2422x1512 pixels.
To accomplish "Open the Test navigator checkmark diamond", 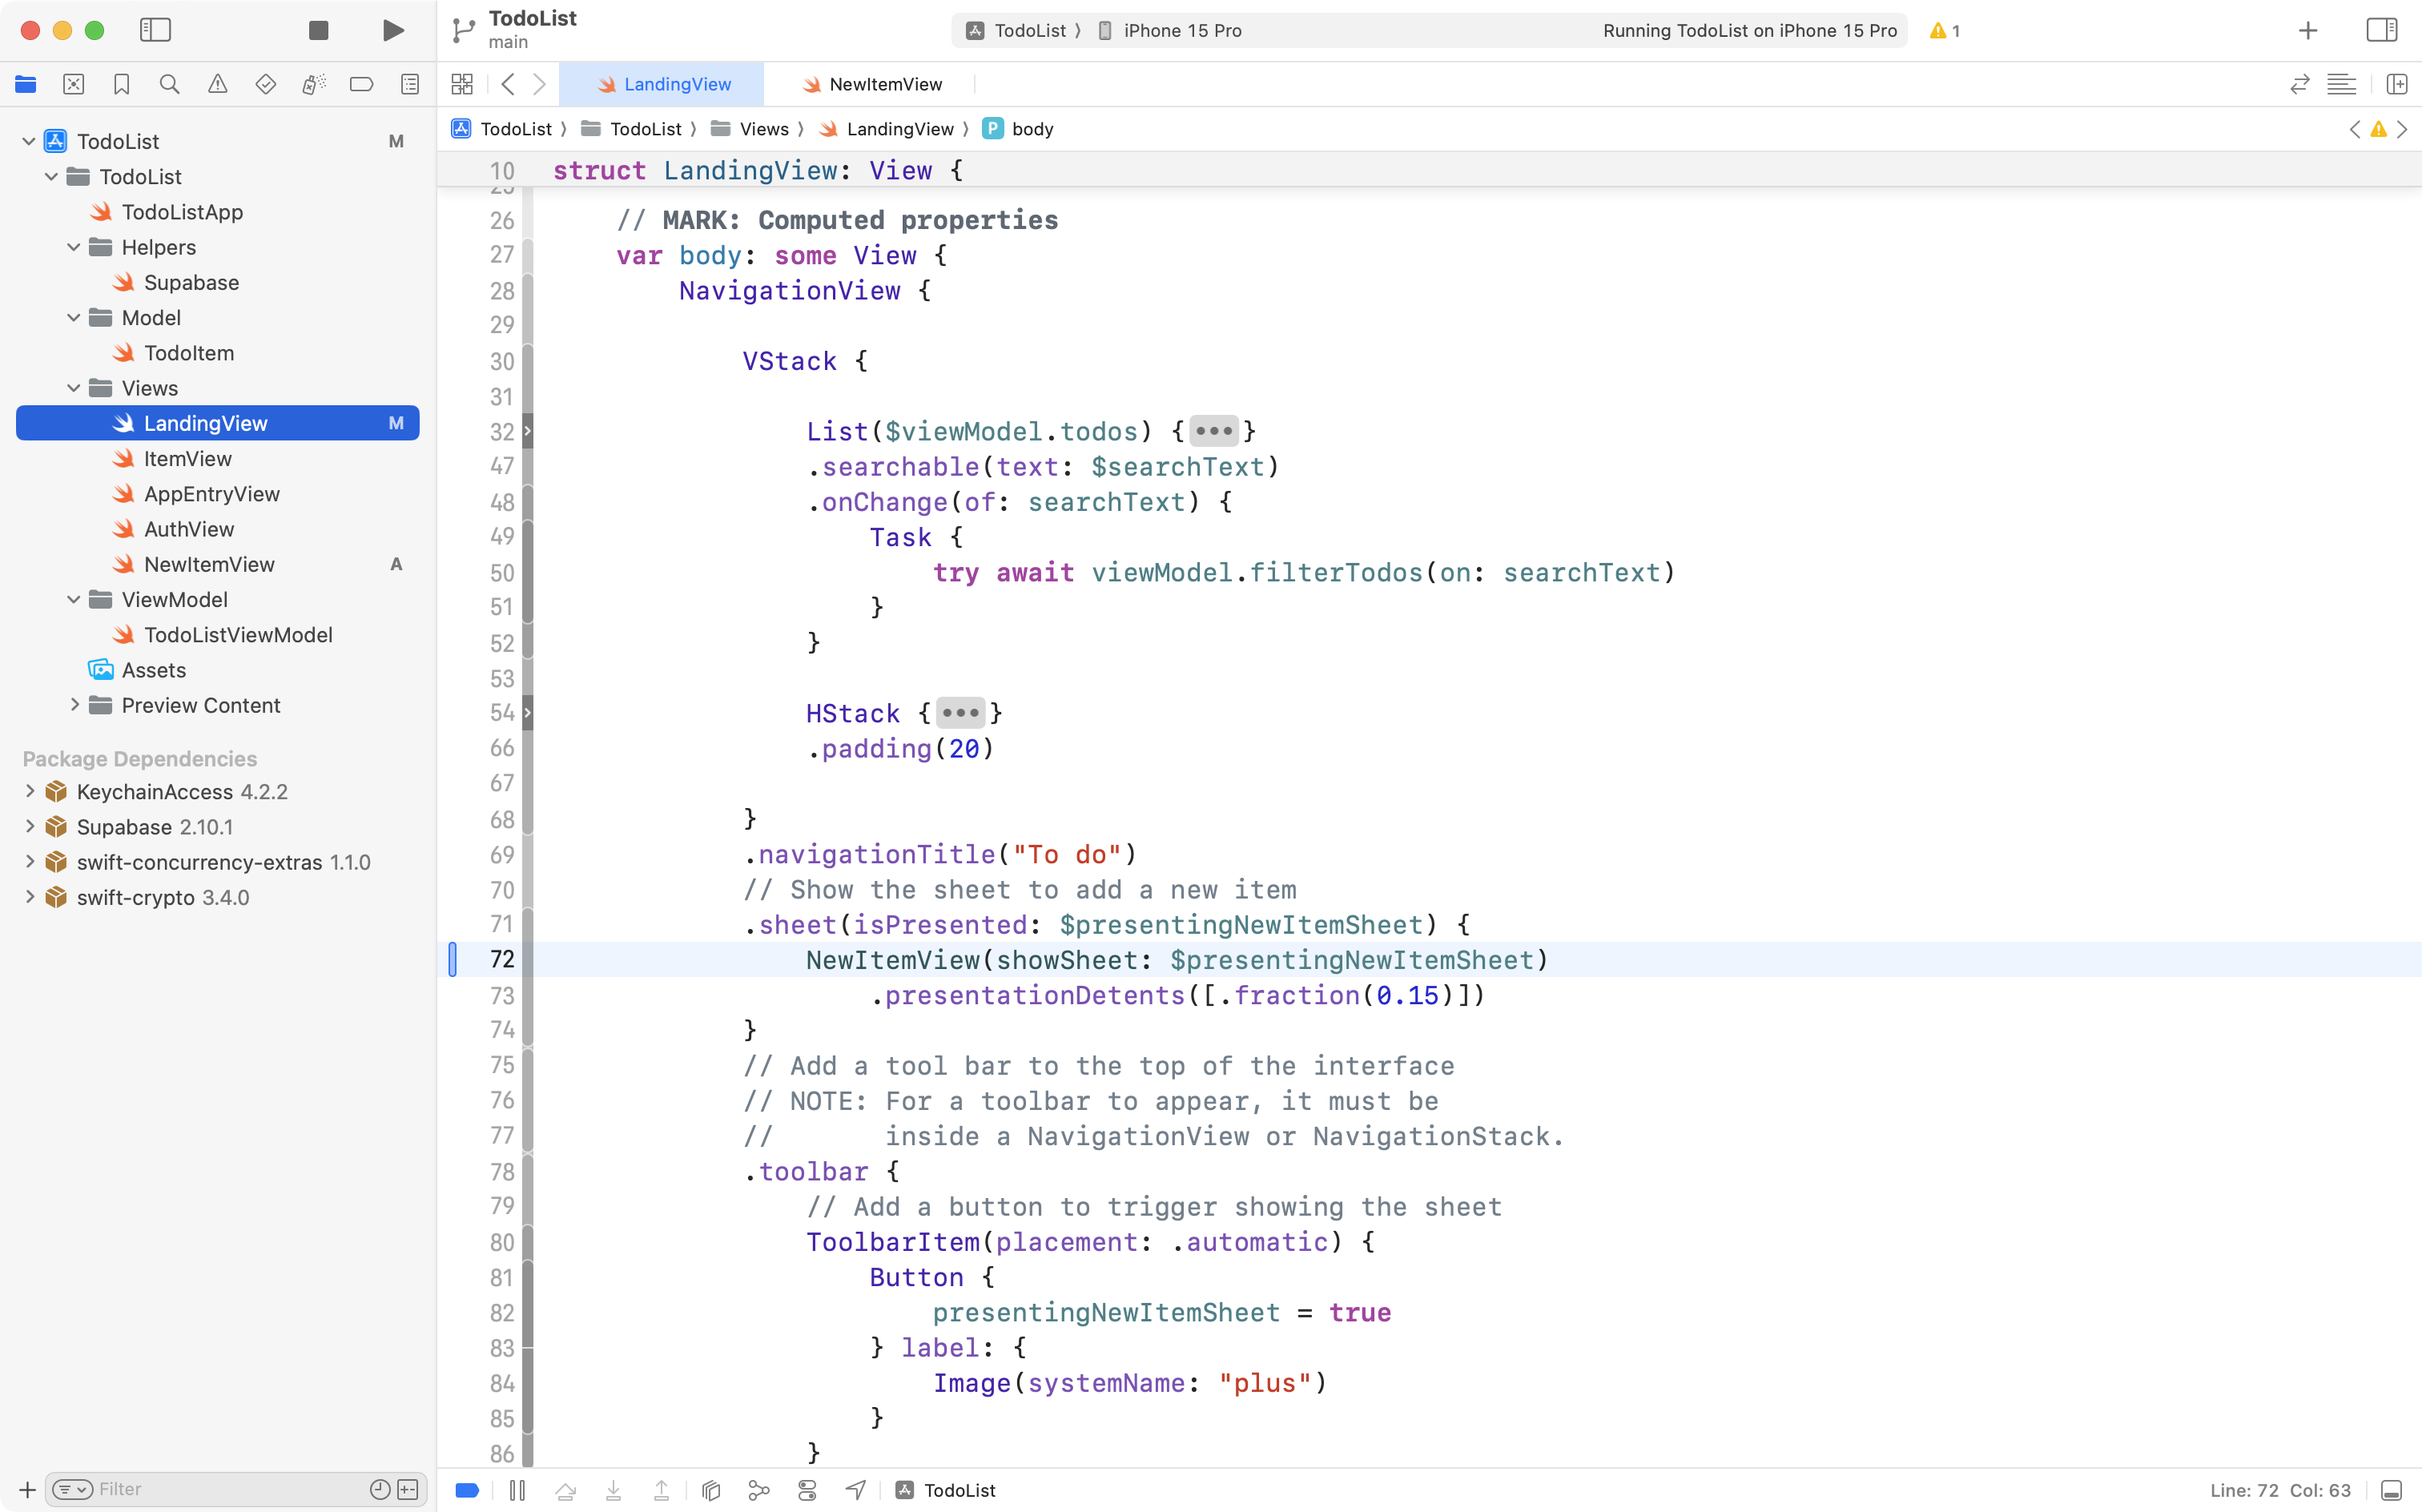I will click(265, 85).
